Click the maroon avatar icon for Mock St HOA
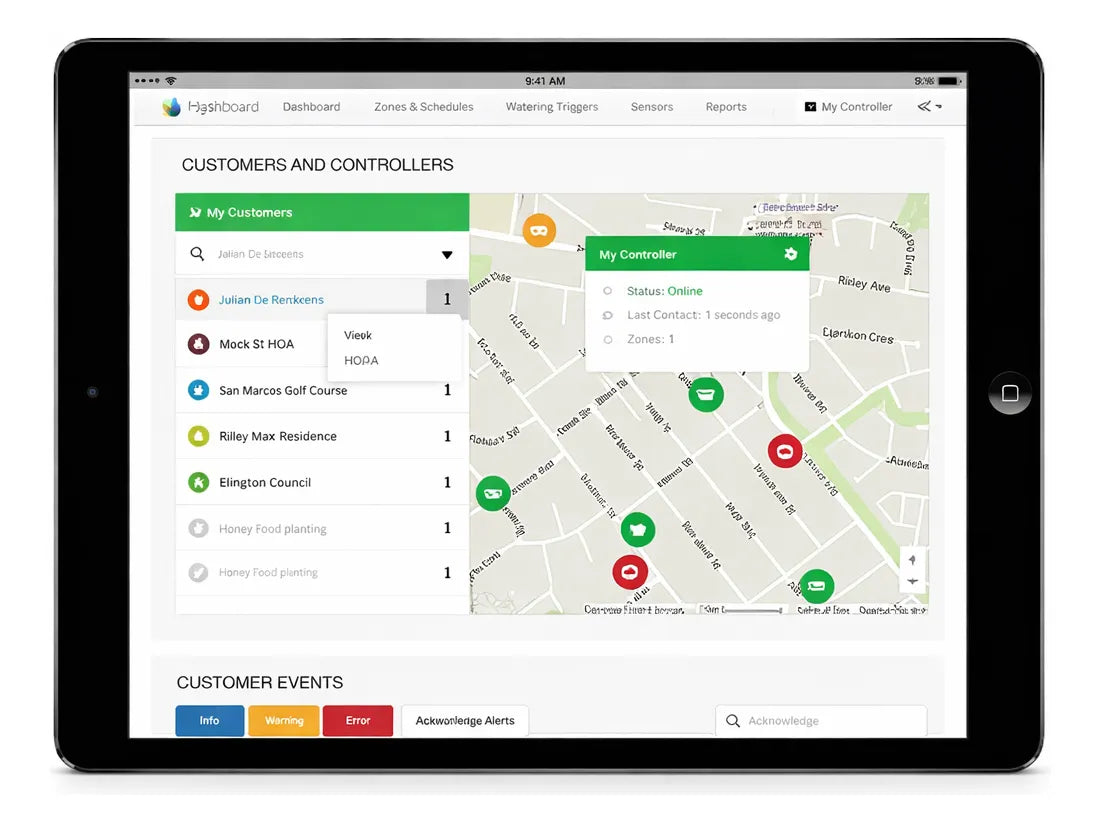 [x=199, y=344]
